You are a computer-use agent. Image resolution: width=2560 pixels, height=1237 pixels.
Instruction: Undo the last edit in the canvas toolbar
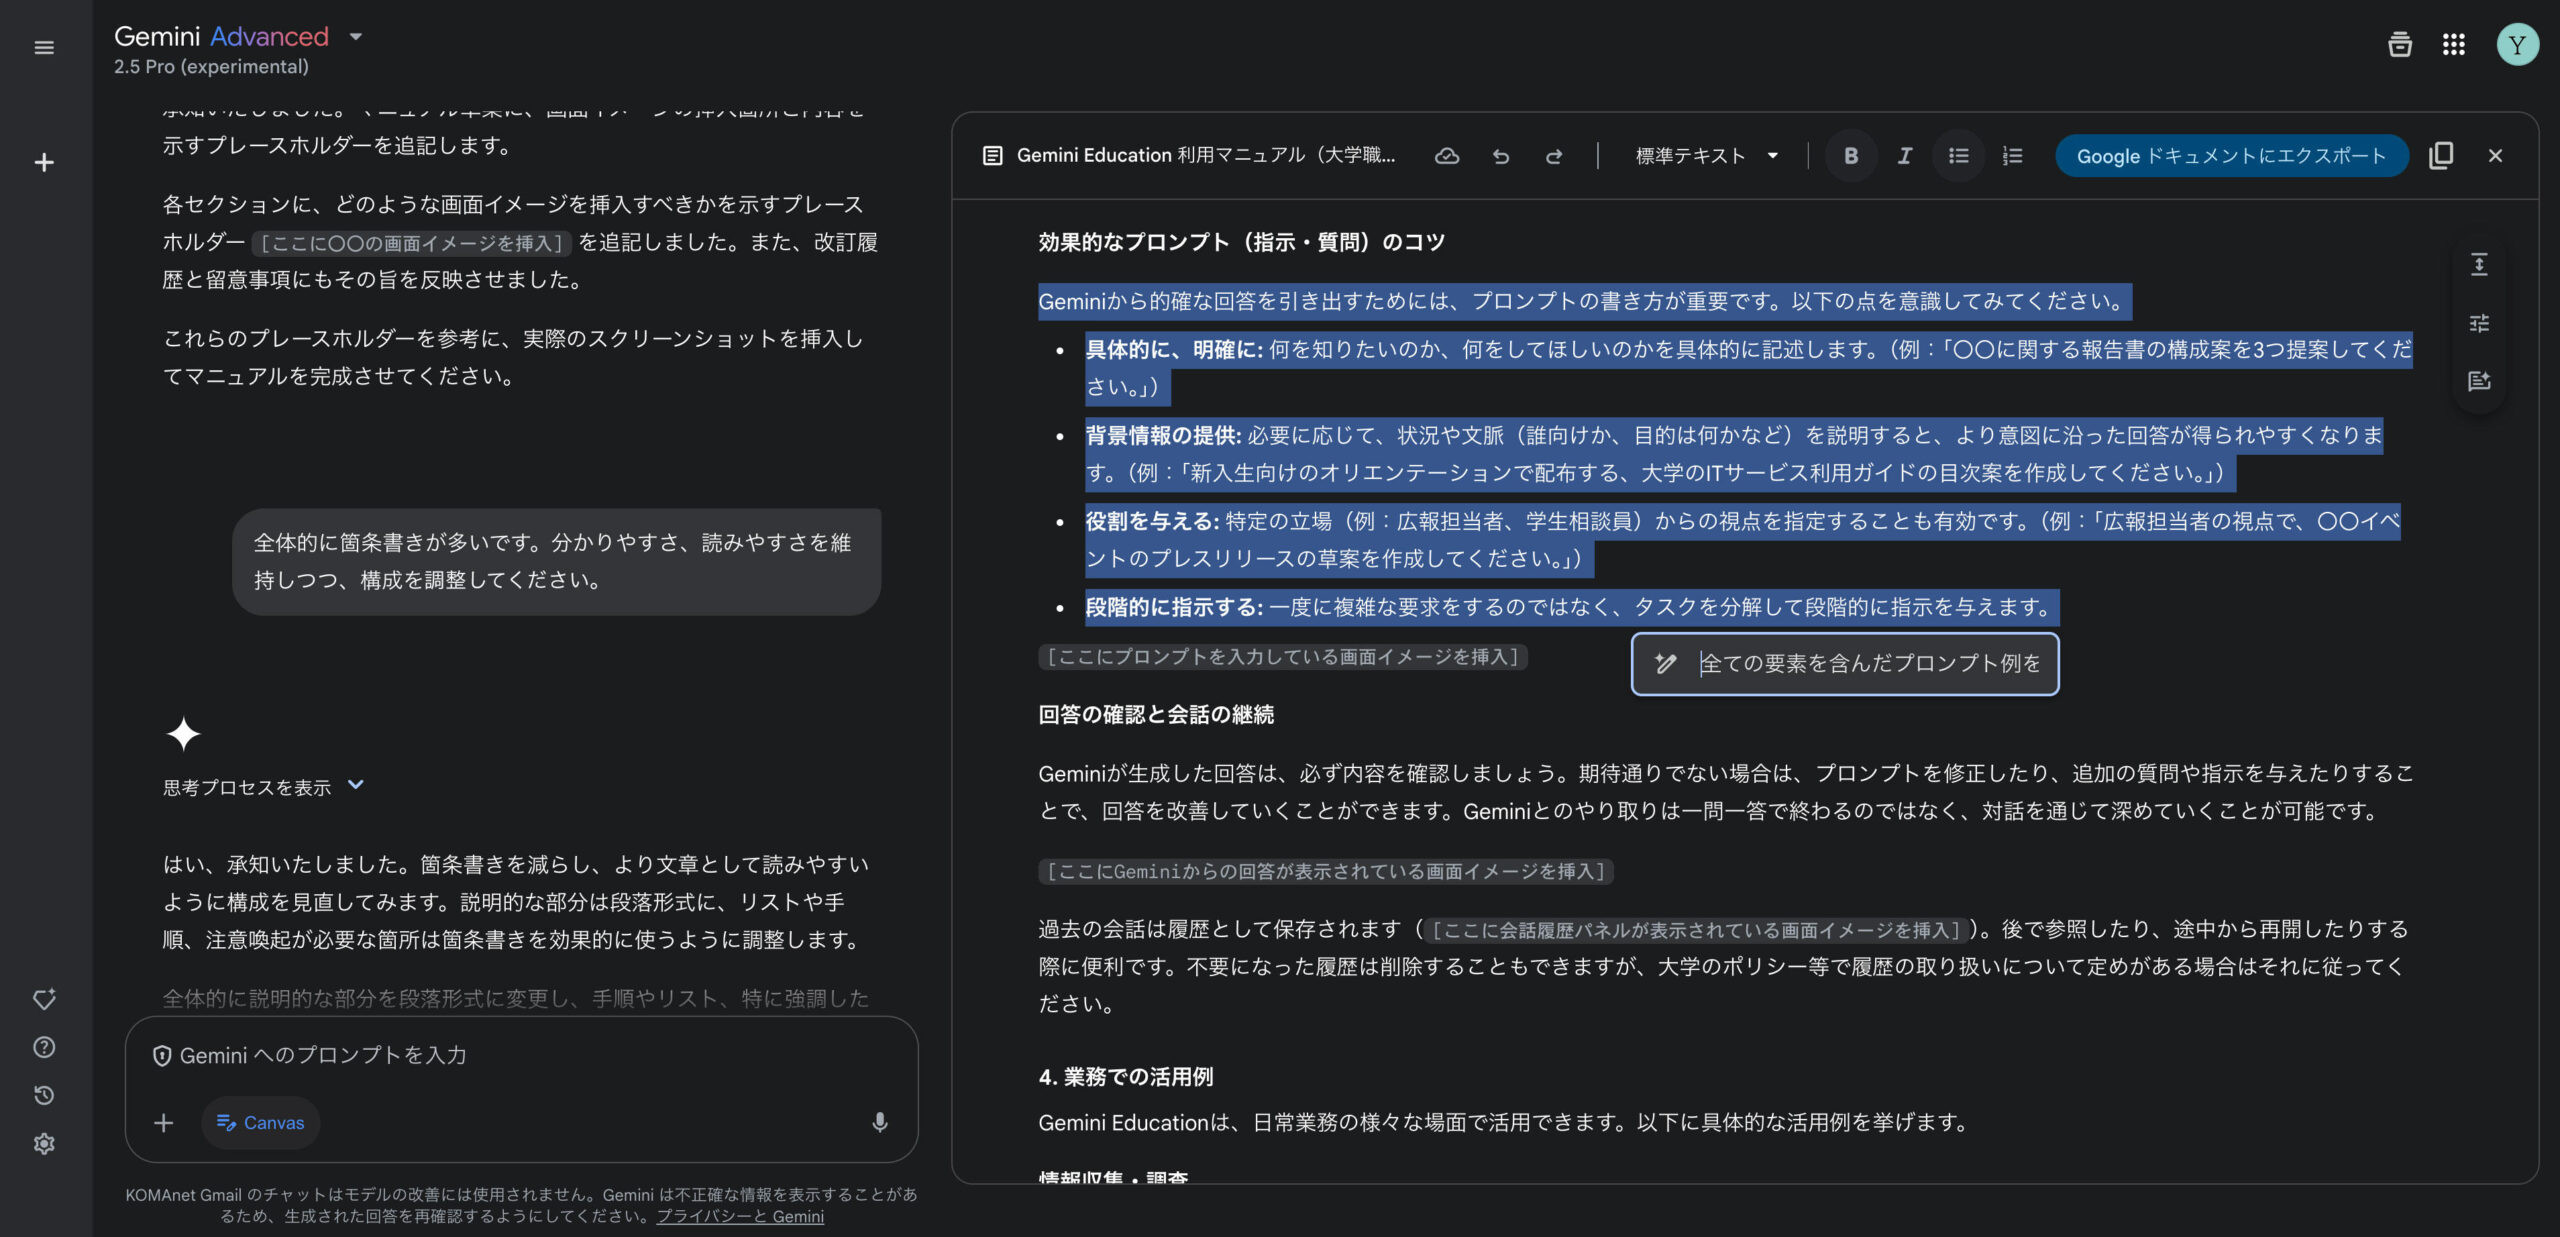[x=1500, y=156]
